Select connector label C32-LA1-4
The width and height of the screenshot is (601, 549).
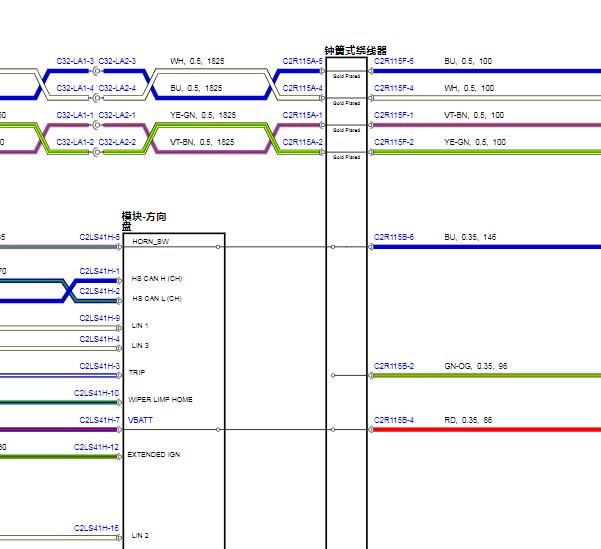click(x=75, y=88)
